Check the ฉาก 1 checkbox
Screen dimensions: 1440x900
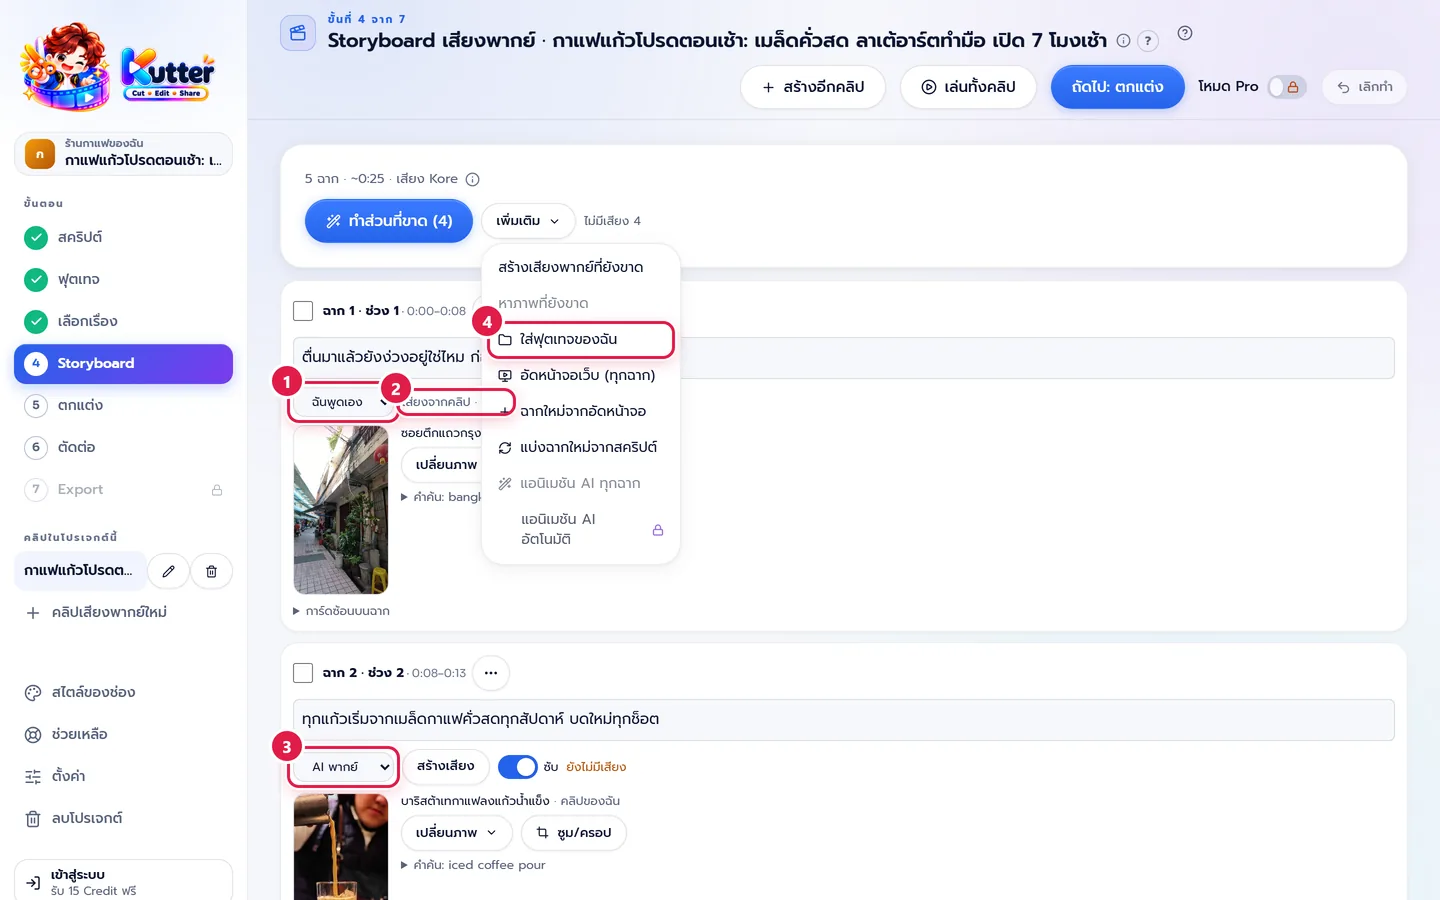click(303, 311)
